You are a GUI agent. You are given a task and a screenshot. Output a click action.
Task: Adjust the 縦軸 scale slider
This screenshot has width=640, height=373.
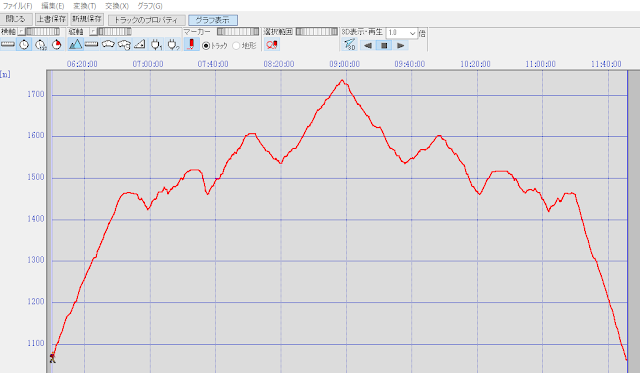pos(114,32)
